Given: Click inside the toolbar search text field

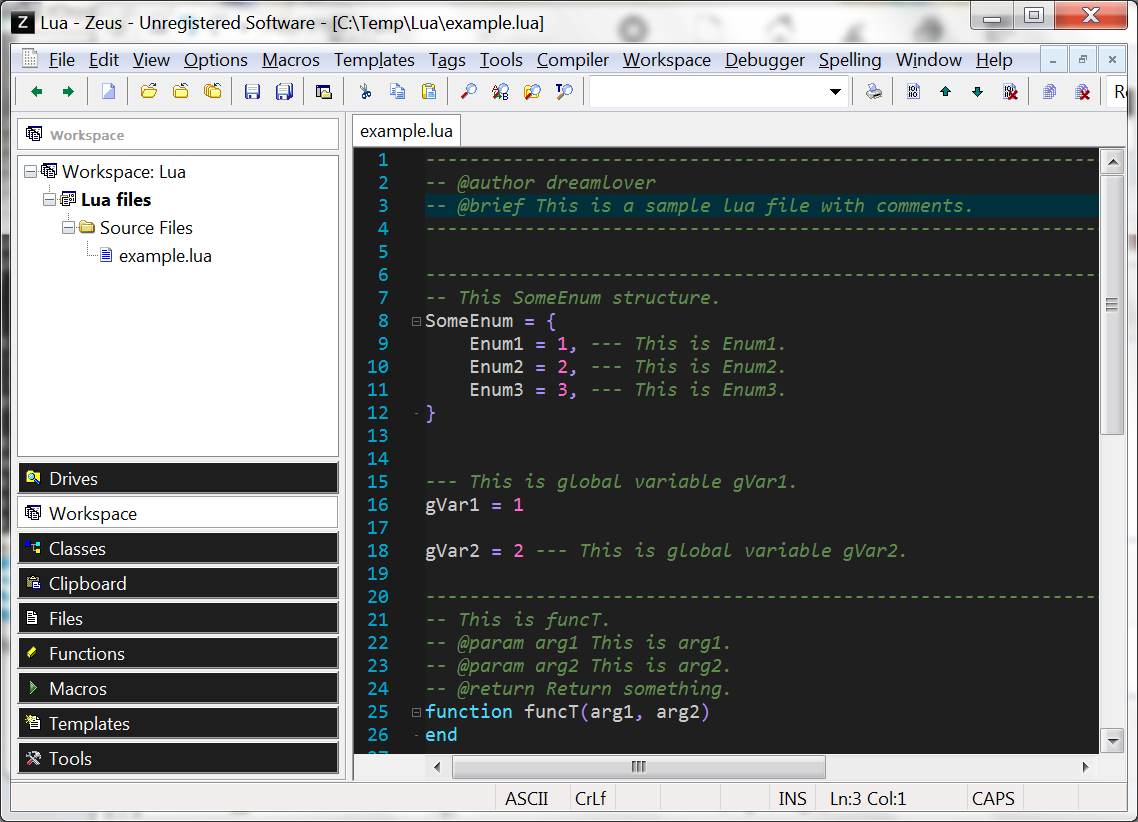Looking at the screenshot, I should point(708,91).
